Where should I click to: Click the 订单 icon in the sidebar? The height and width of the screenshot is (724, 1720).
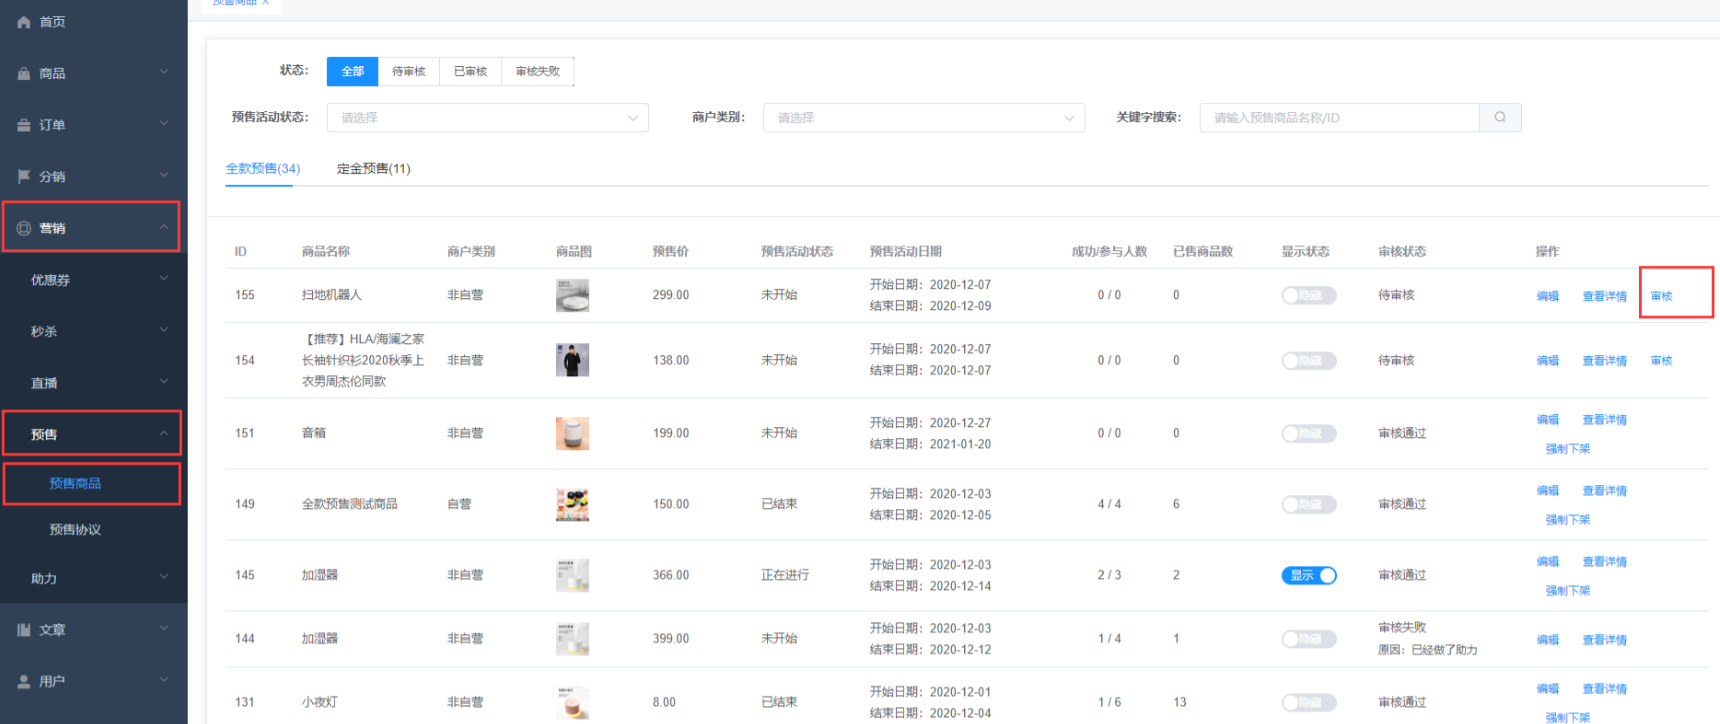[24, 125]
